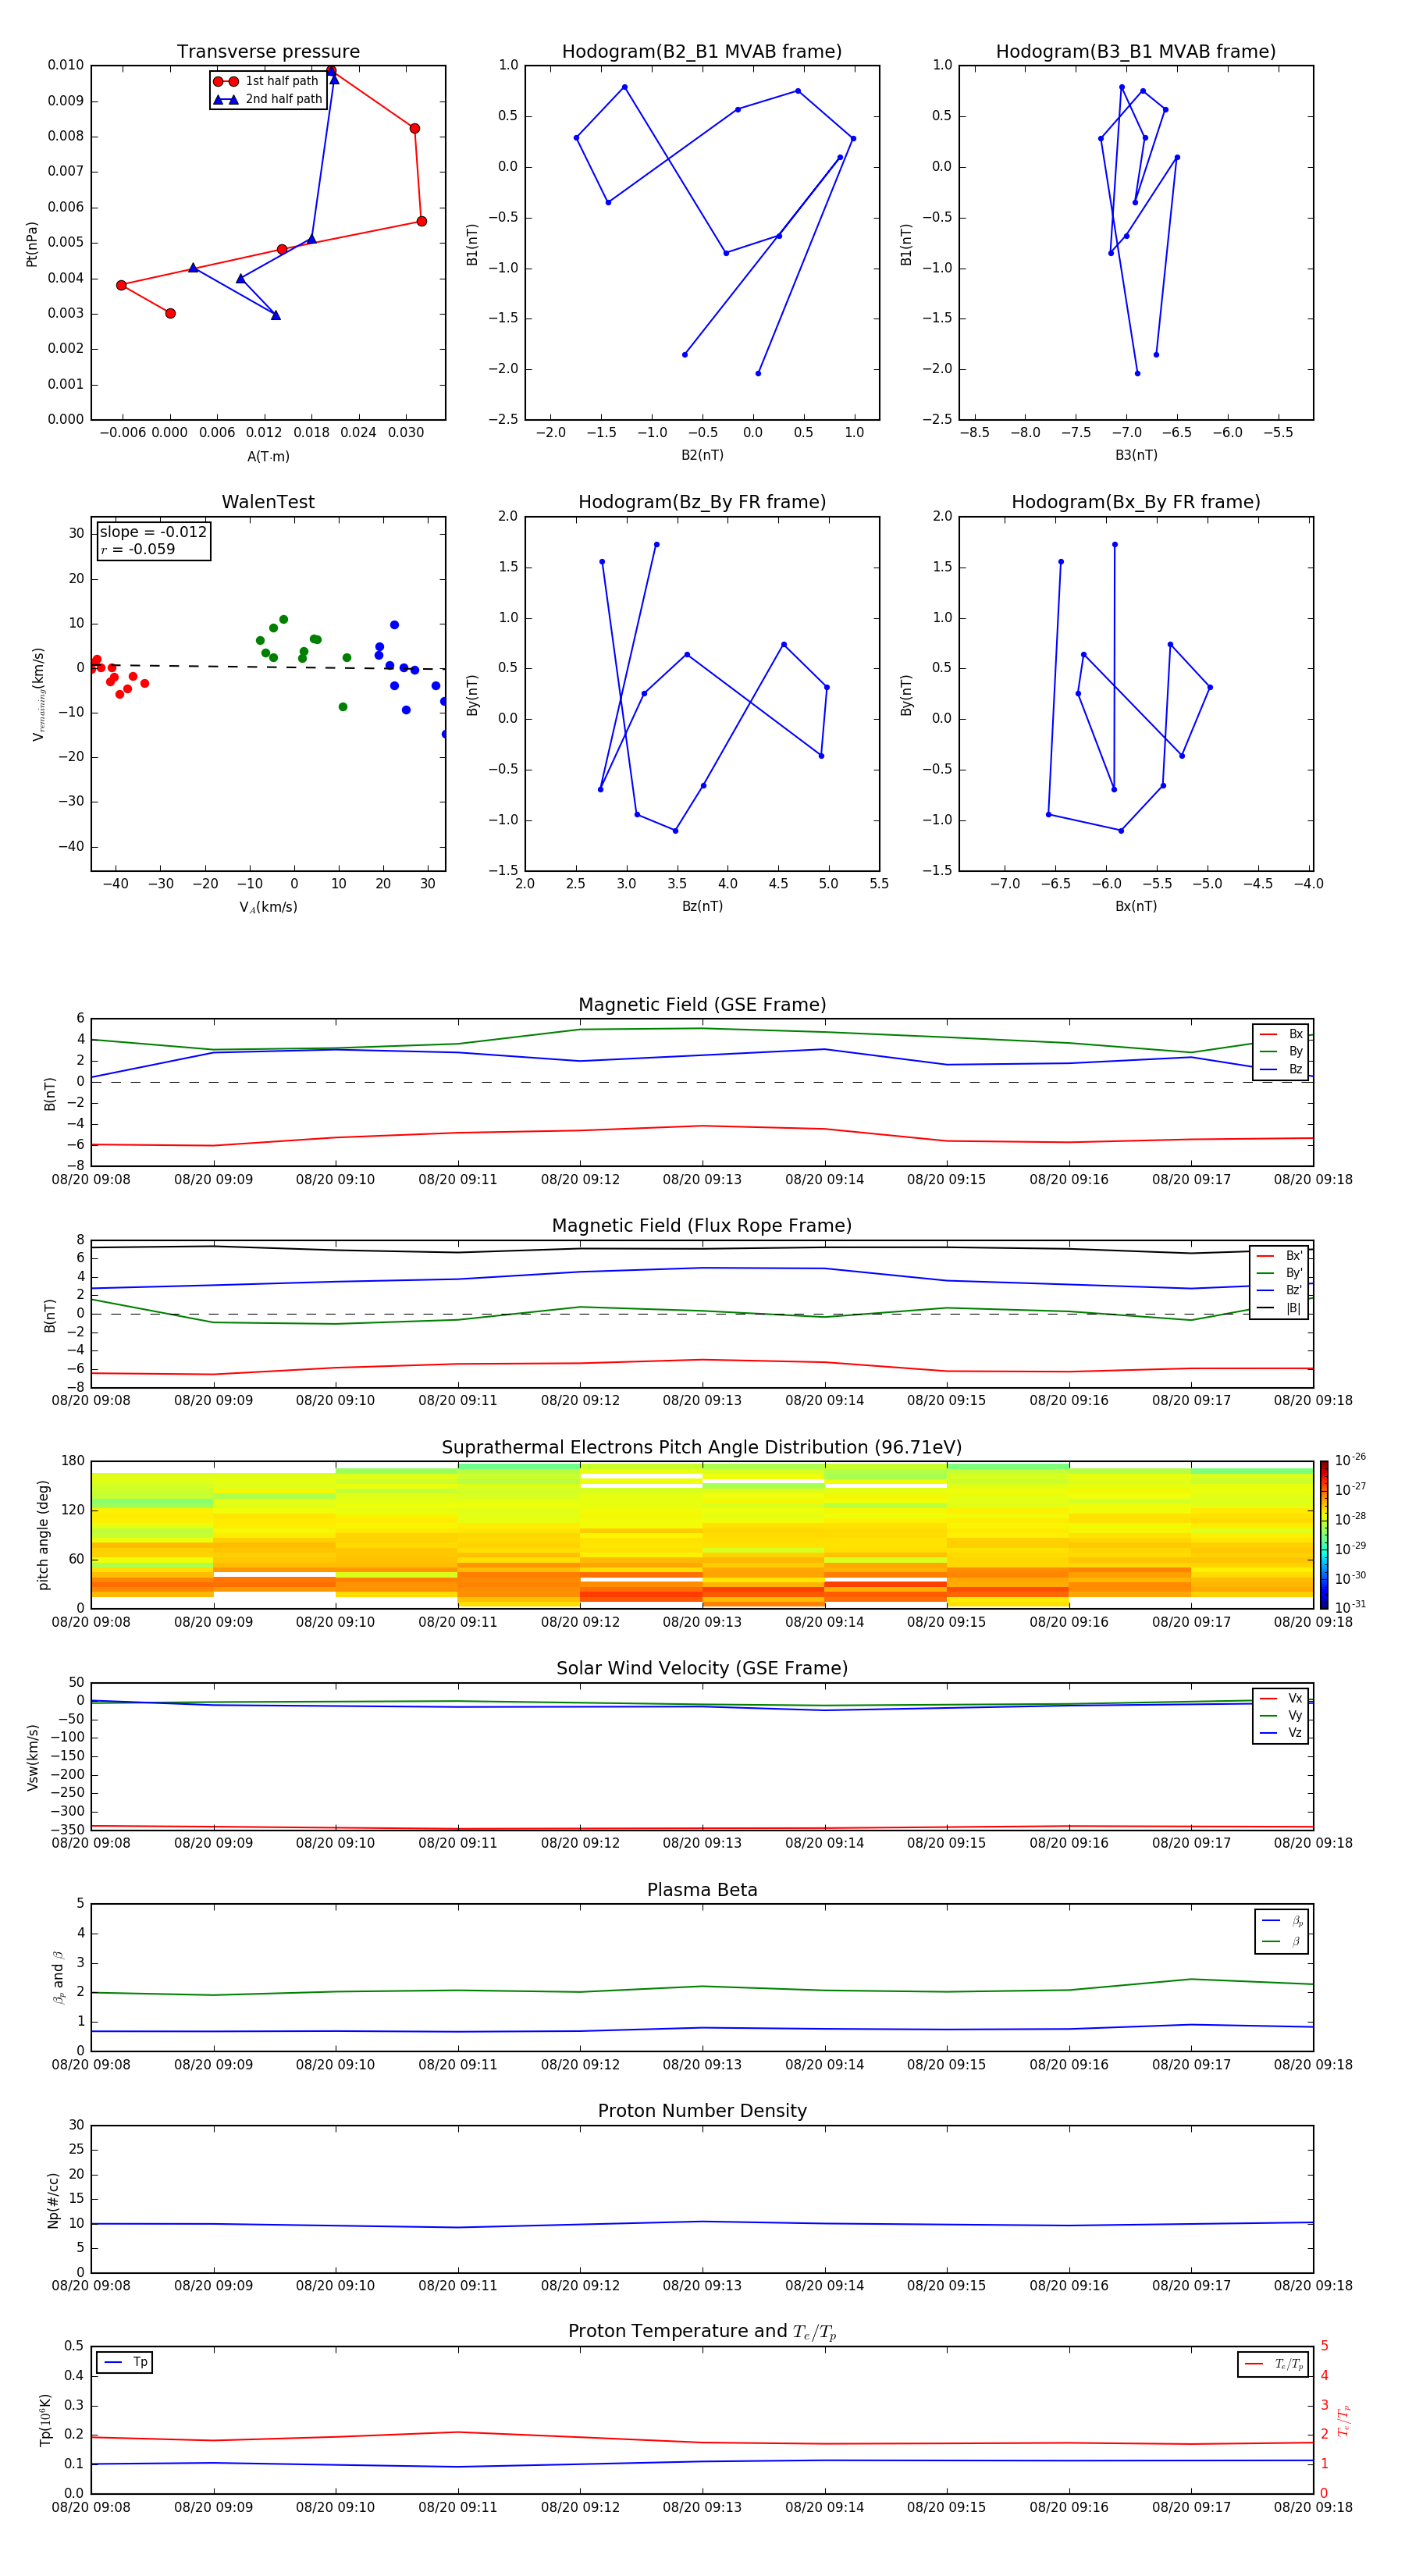Click the colorbar's top tick label 10^-26
Screen dimensions: 1405x2576
click(x=1350, y=1460)
